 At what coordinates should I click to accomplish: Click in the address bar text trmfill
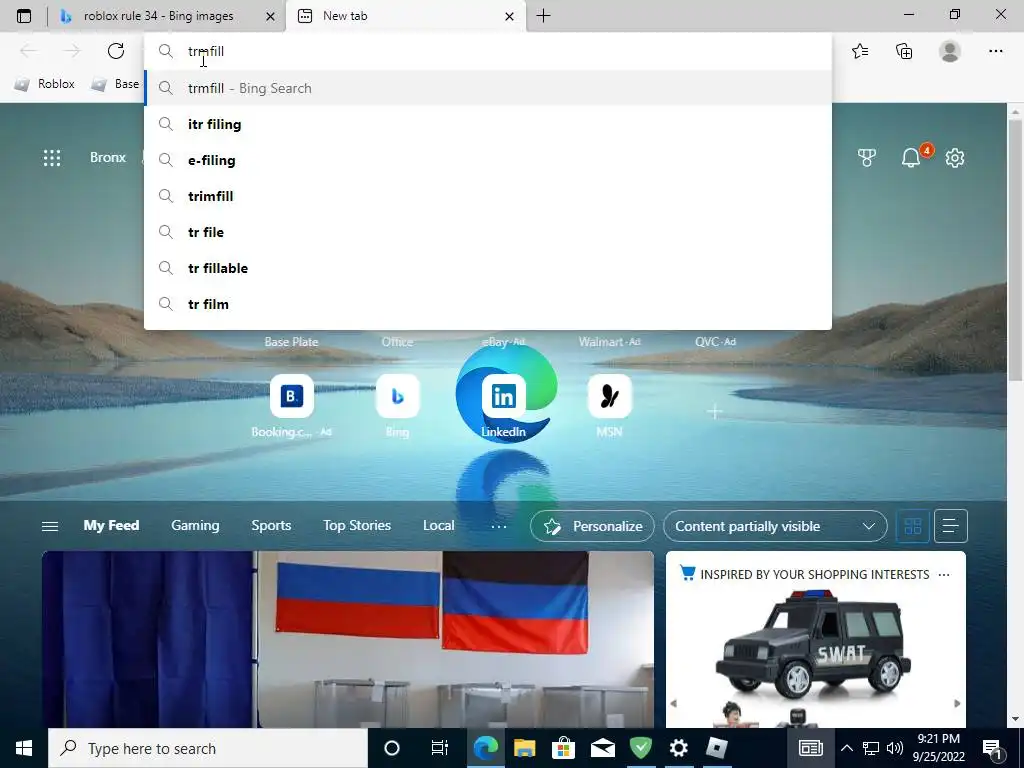click(x=206, y=51)
